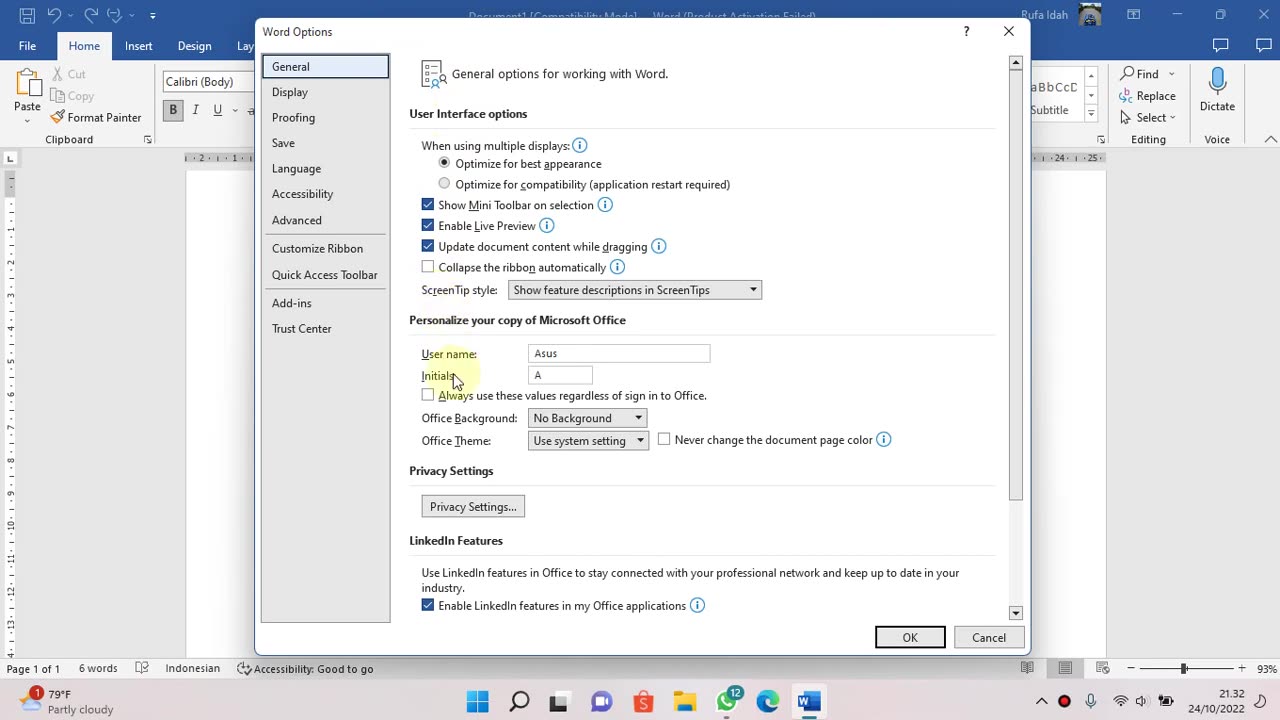The height and width of the screenshot is (720, 1280).
Task: Toggle Italic formatting in the ribbon
Action: coord(195,110)
